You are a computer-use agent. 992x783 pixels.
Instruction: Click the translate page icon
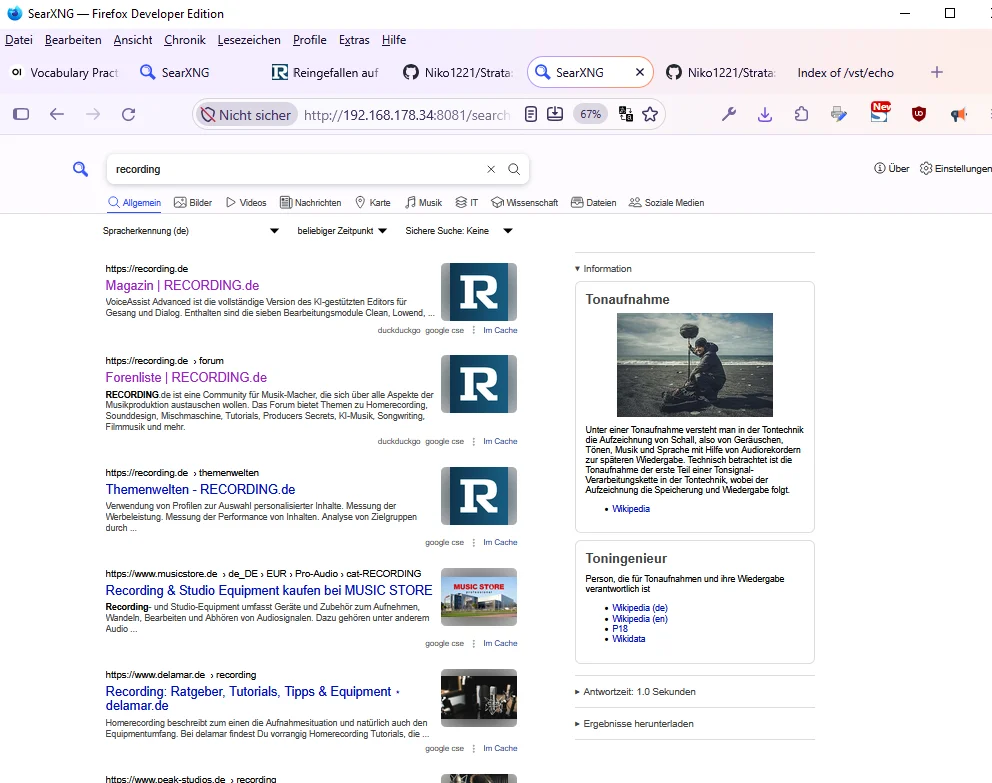tap(626, 114)
